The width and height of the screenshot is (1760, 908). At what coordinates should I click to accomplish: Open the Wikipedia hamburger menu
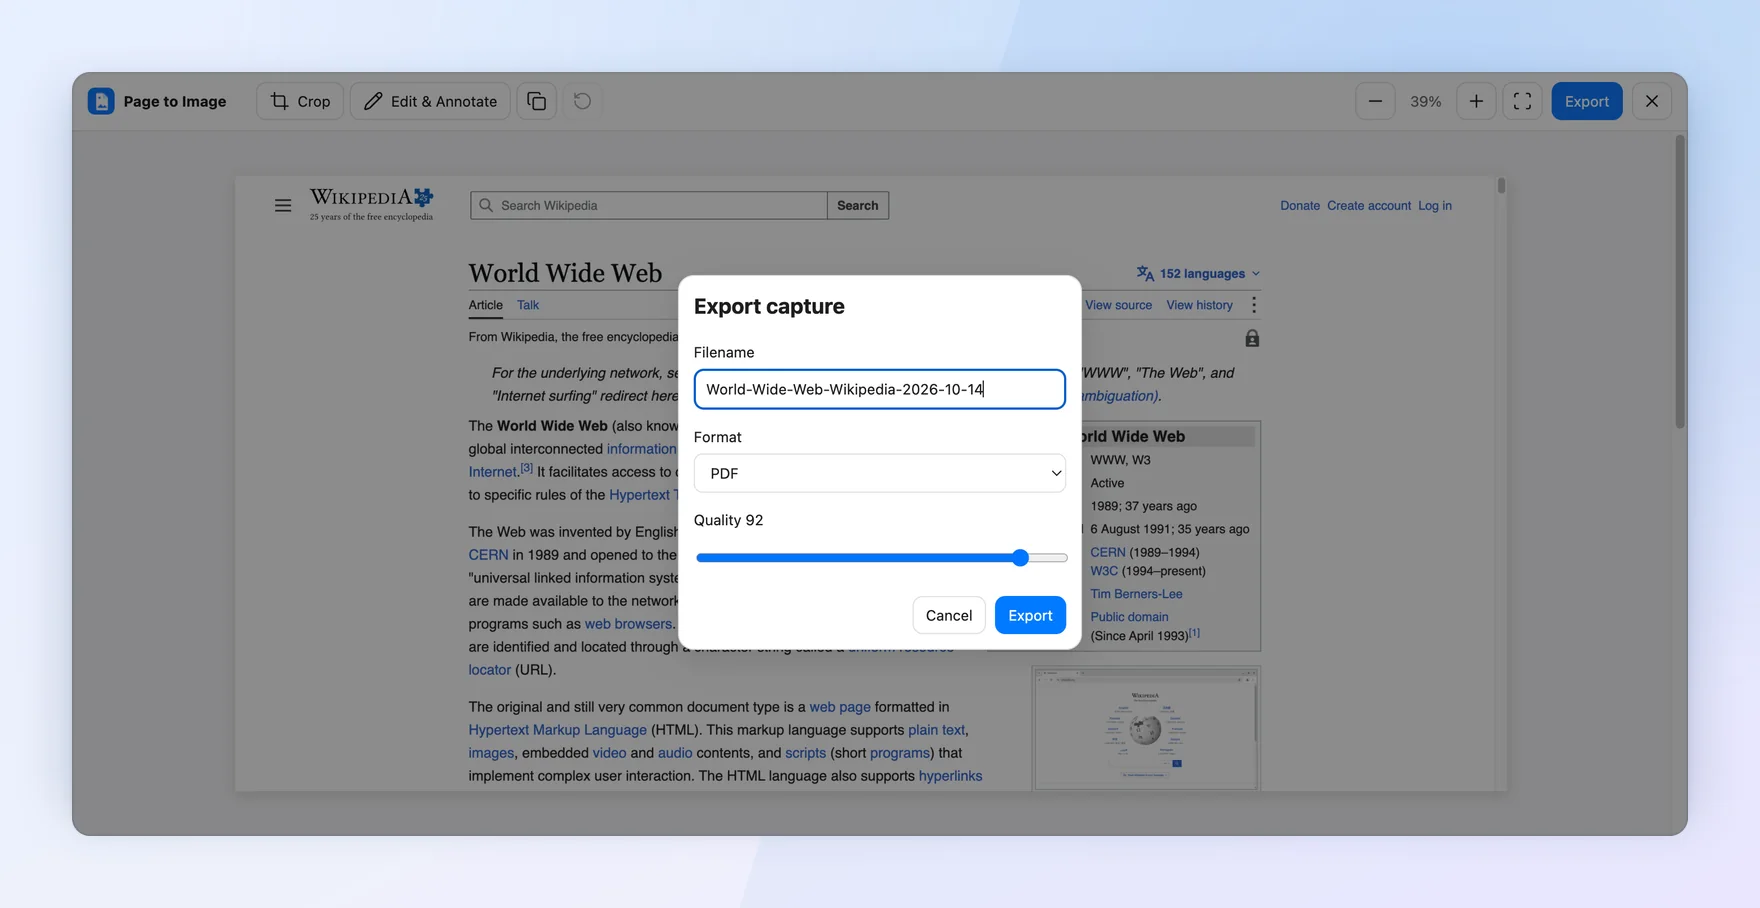tap(283, 206)
